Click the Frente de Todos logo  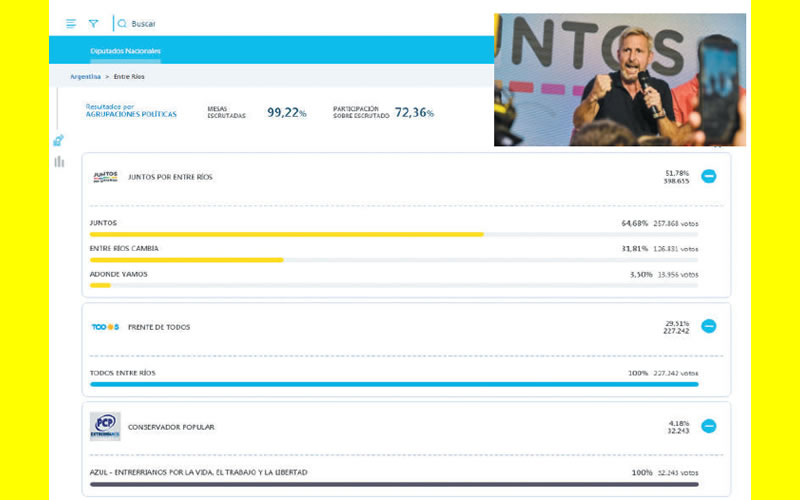[x=105, y=327]
